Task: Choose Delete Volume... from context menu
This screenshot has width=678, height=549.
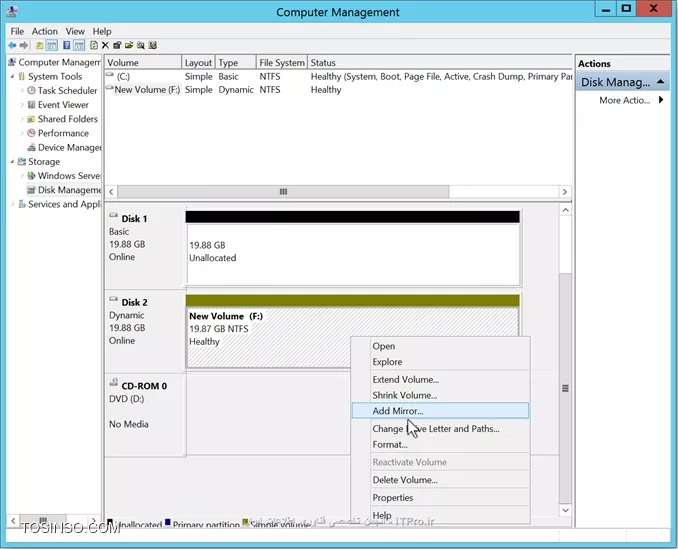Action: 440,480
